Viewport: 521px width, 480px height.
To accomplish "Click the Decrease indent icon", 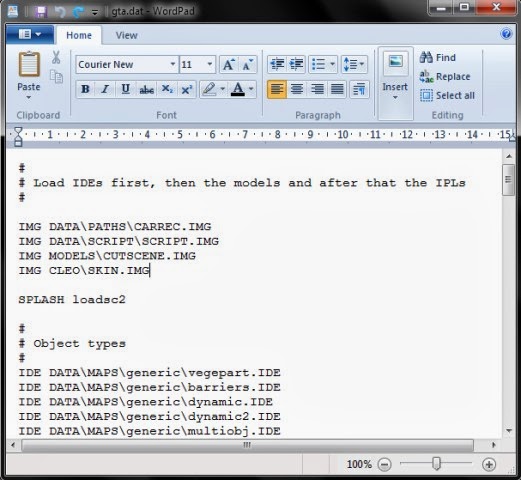I will click(277, 64).
